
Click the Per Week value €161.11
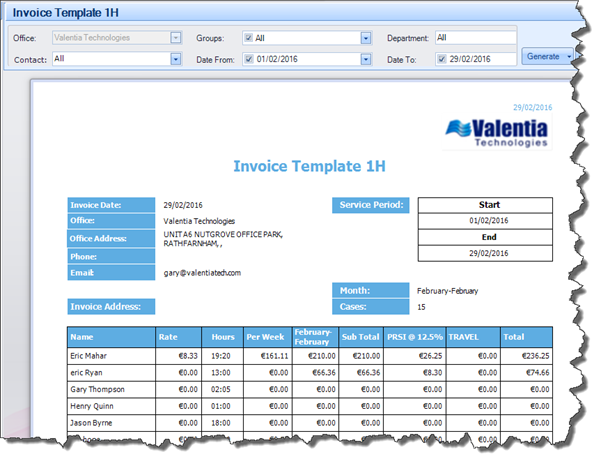[x=274, y=356]
